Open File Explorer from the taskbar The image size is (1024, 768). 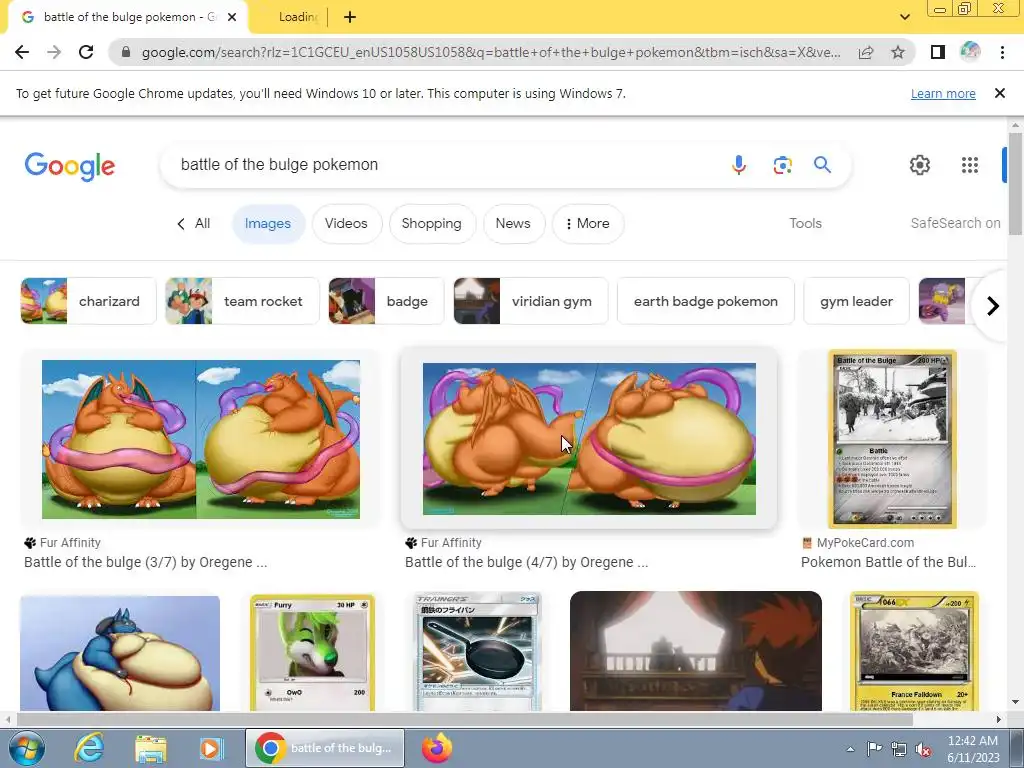pyautogui.click(x=151, y=748)
